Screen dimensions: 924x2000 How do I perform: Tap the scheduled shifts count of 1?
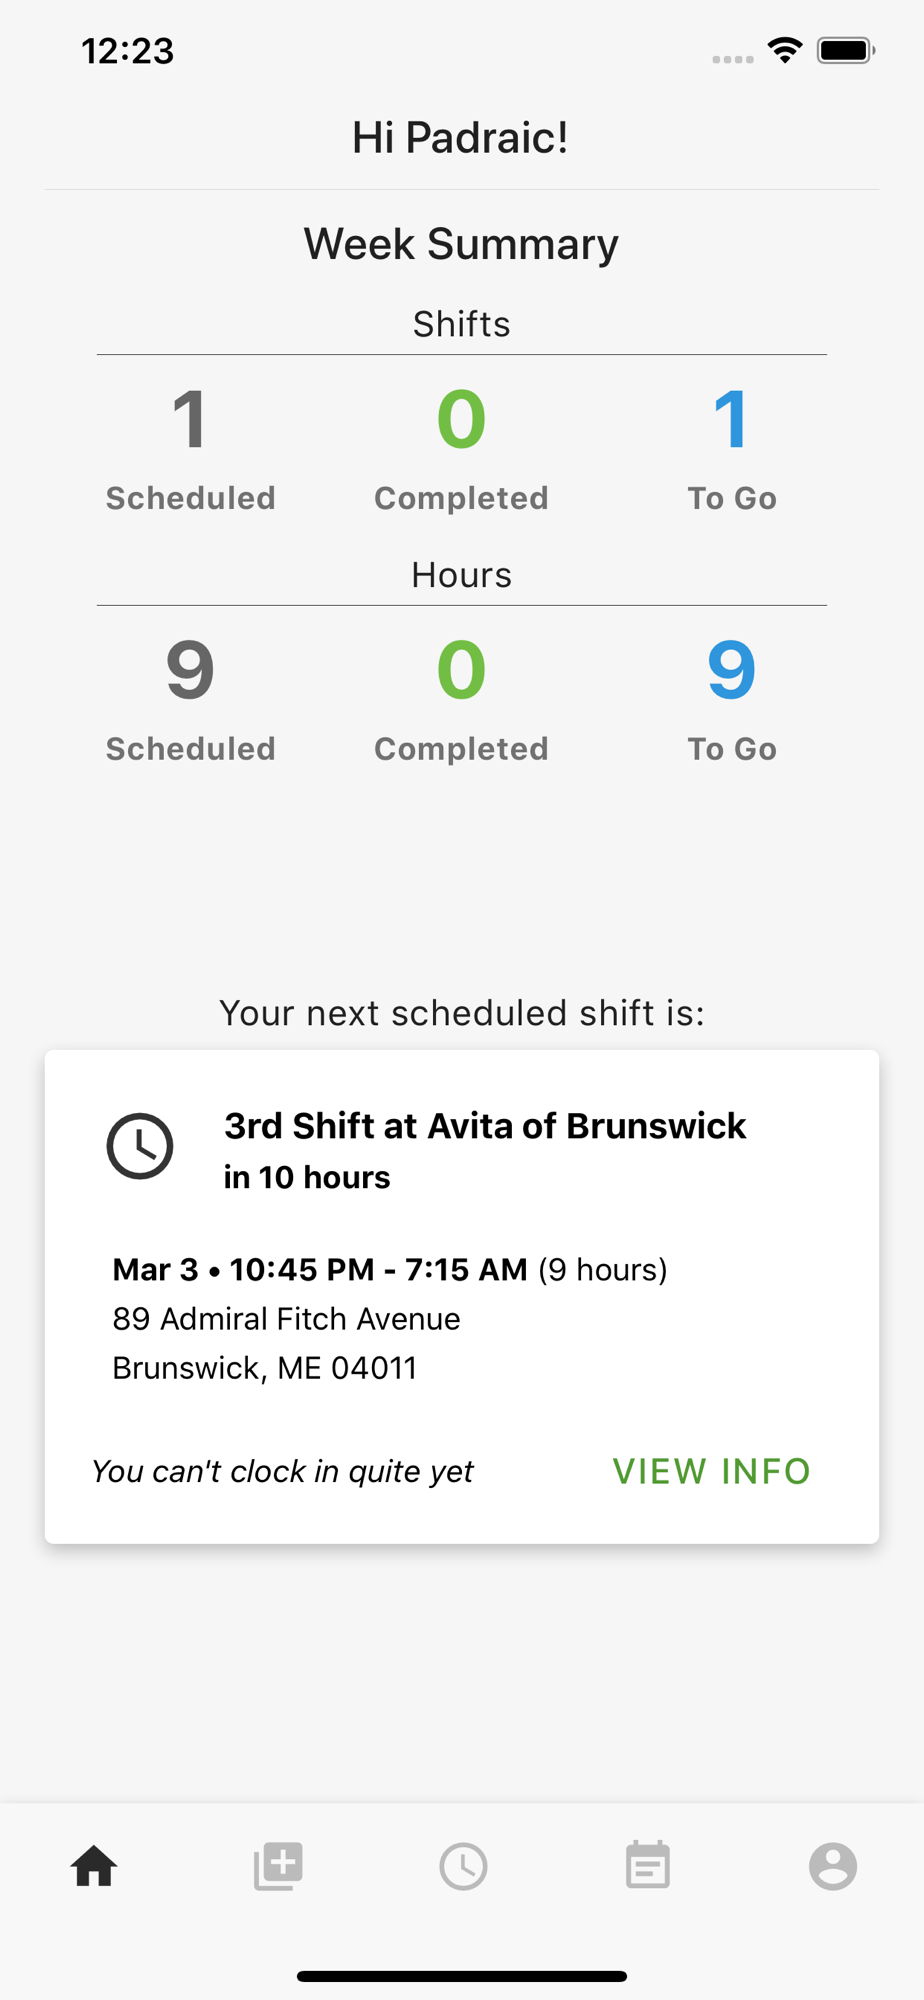point(190,420)
